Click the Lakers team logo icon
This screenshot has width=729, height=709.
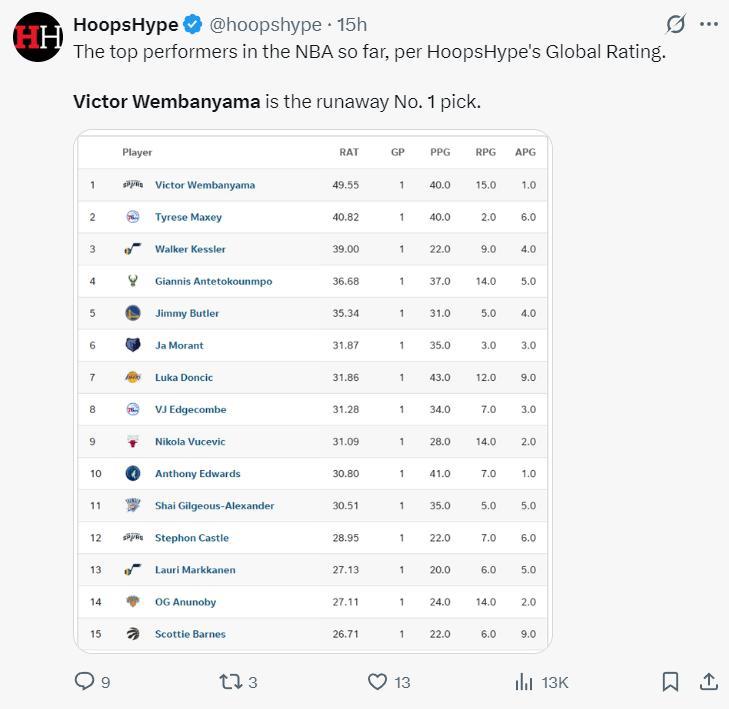tap(133, 377)
